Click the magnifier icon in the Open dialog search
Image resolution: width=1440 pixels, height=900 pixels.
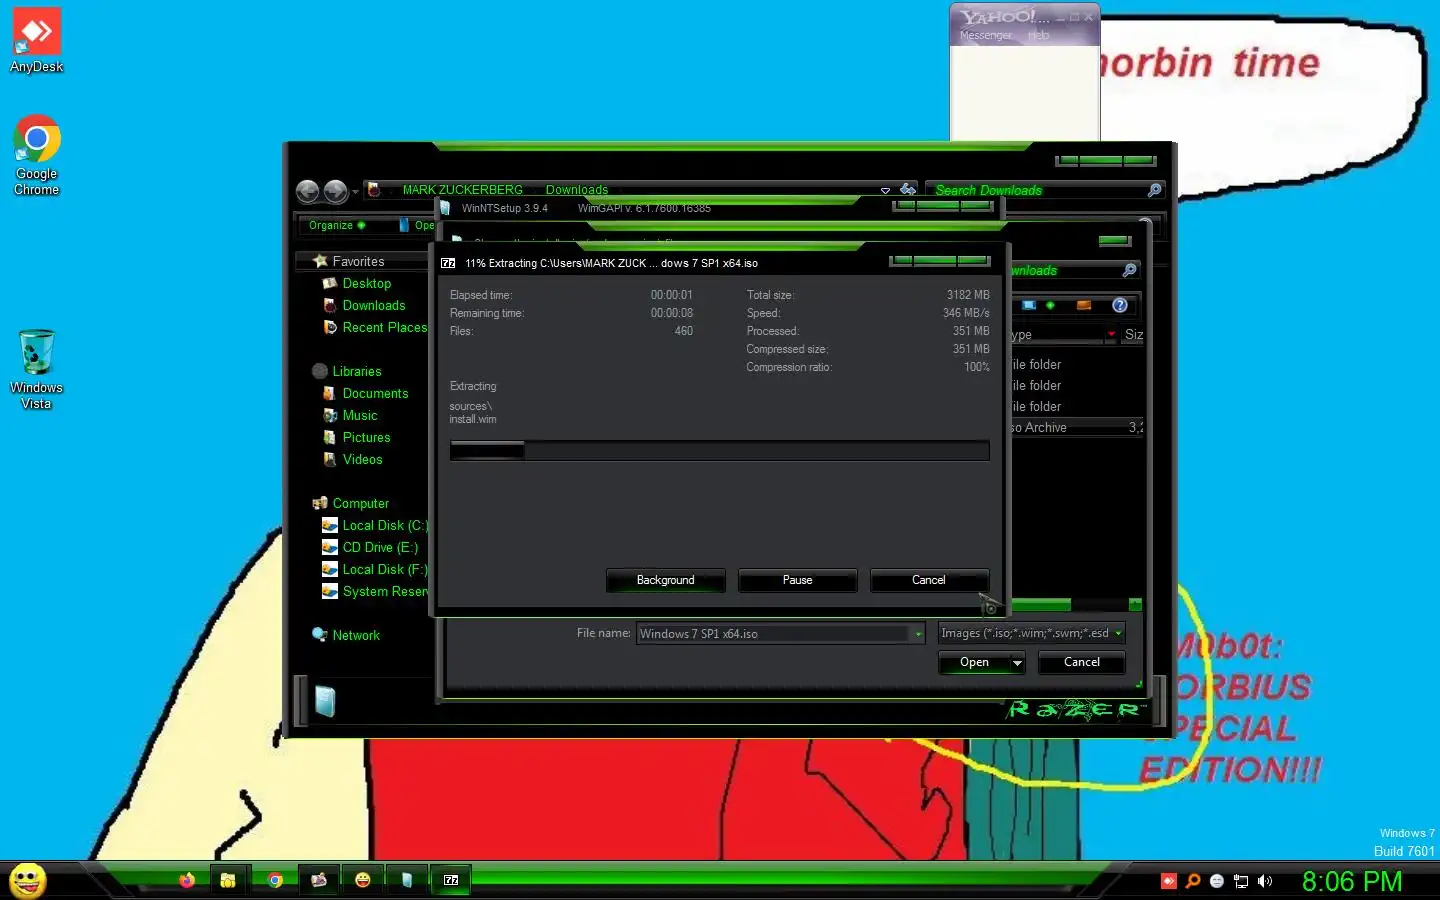point(1129,270)
